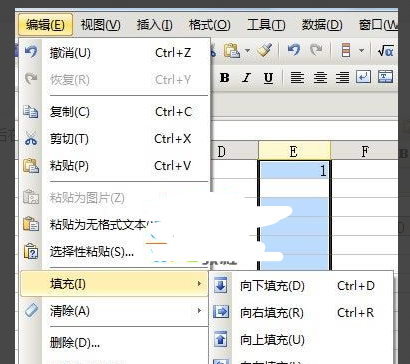Open the 插入(I) menu
The image size is (410, 364).
[x=155, y=25]
